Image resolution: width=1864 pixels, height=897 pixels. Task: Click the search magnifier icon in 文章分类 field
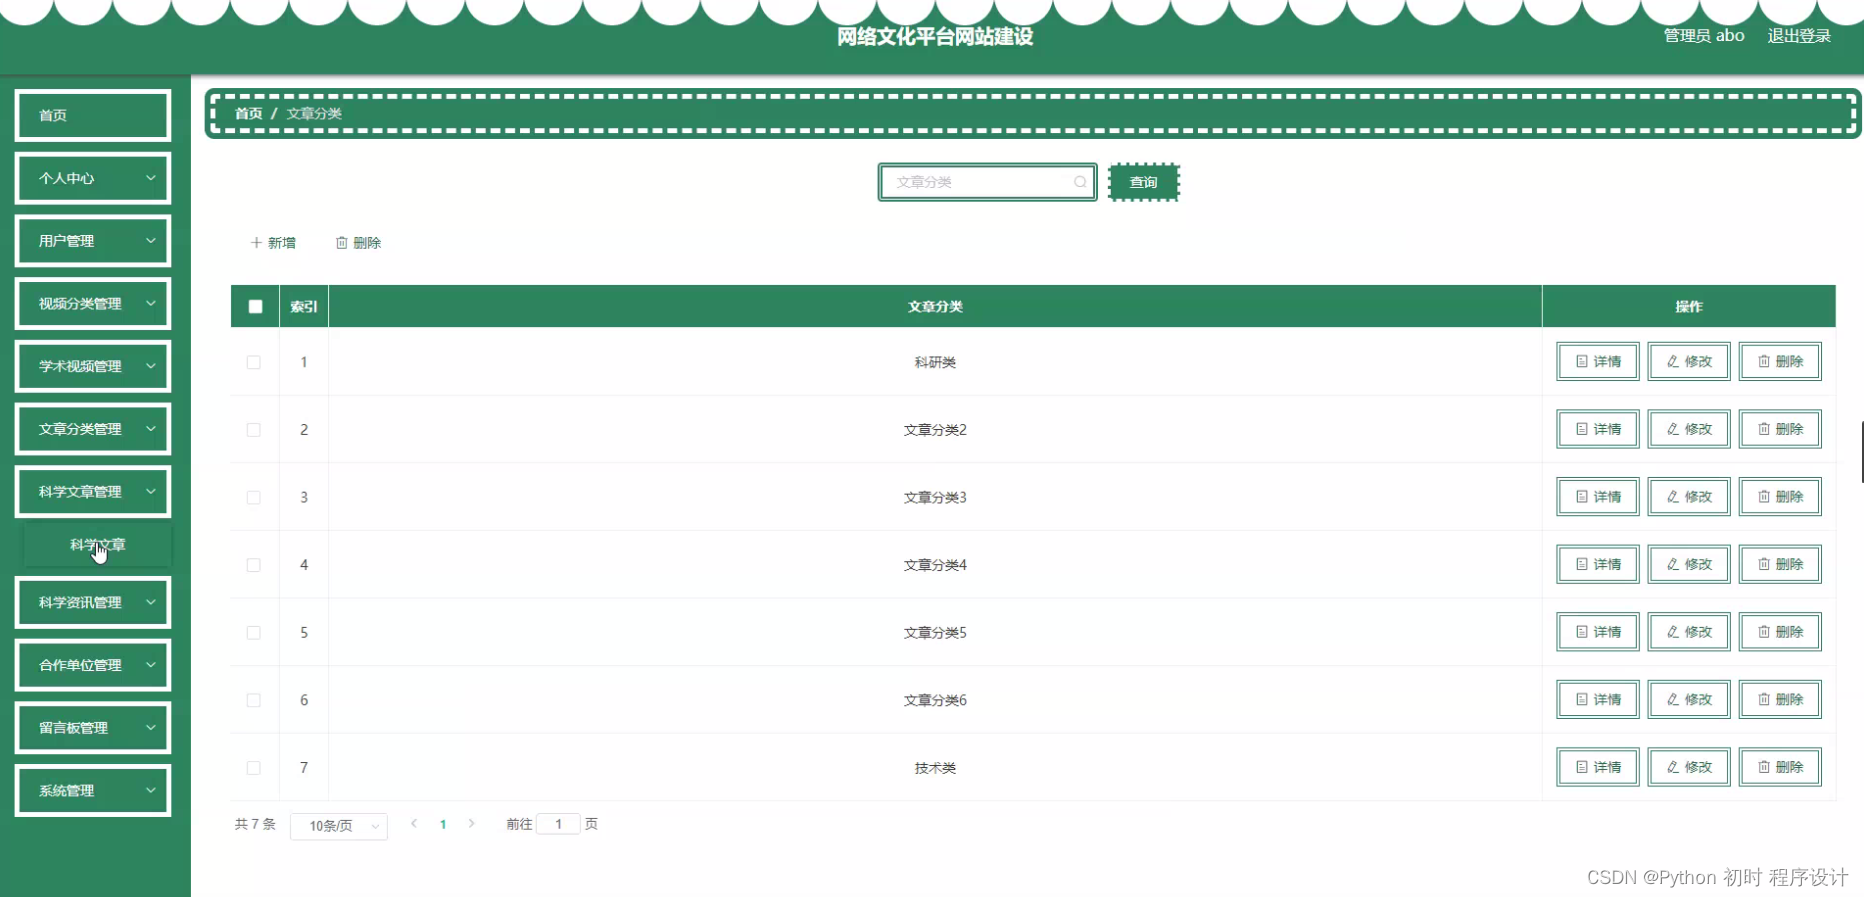coord(1080,182)
